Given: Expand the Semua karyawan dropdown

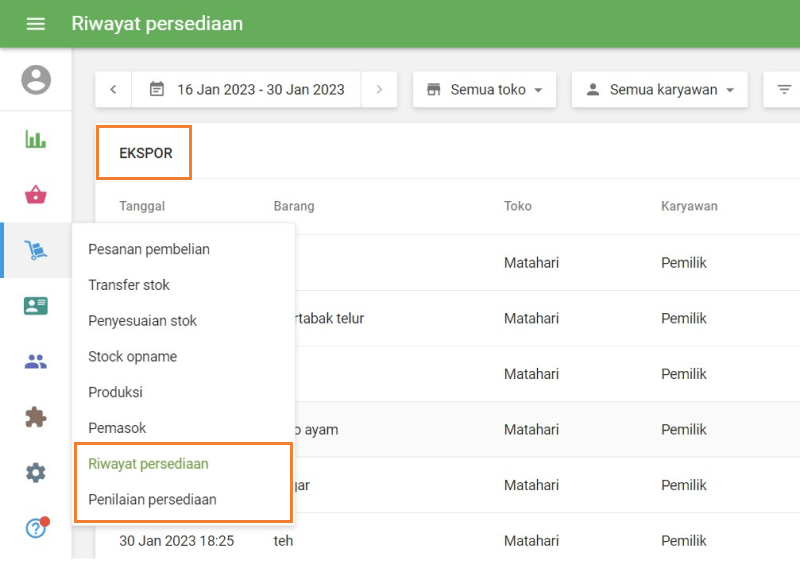Looking at the screenshot, I should [x=659, y=89].
